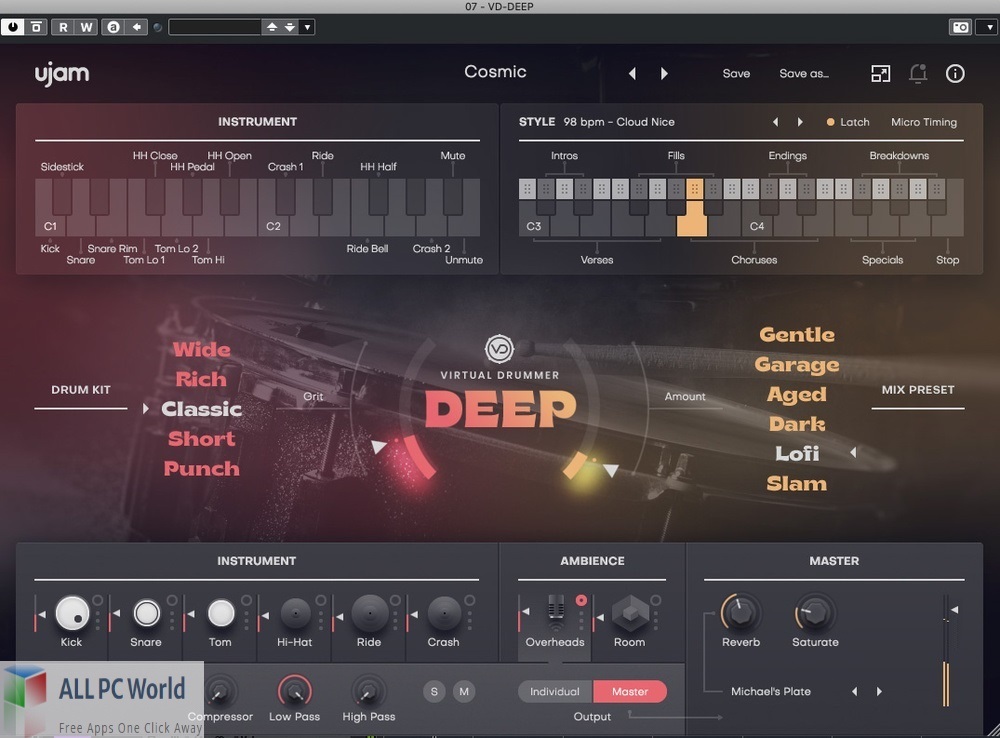Toggle the Crash channel enable indicator

[469, 600]
